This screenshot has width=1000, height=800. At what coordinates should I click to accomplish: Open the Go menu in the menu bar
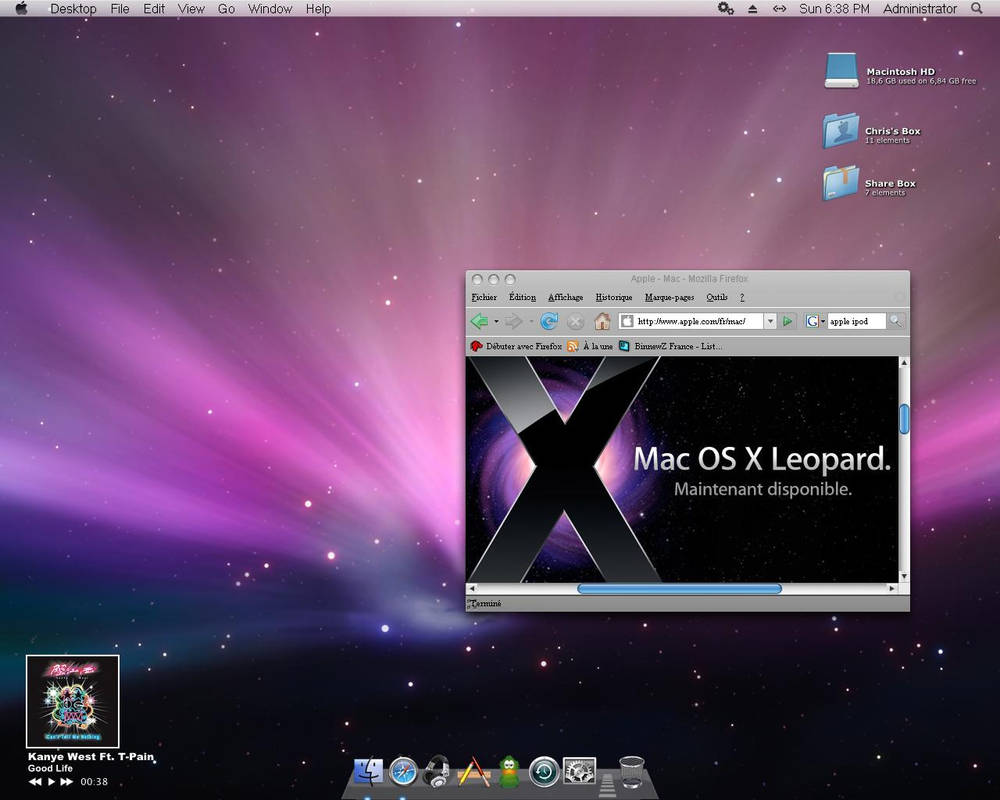tap(226, 9)
